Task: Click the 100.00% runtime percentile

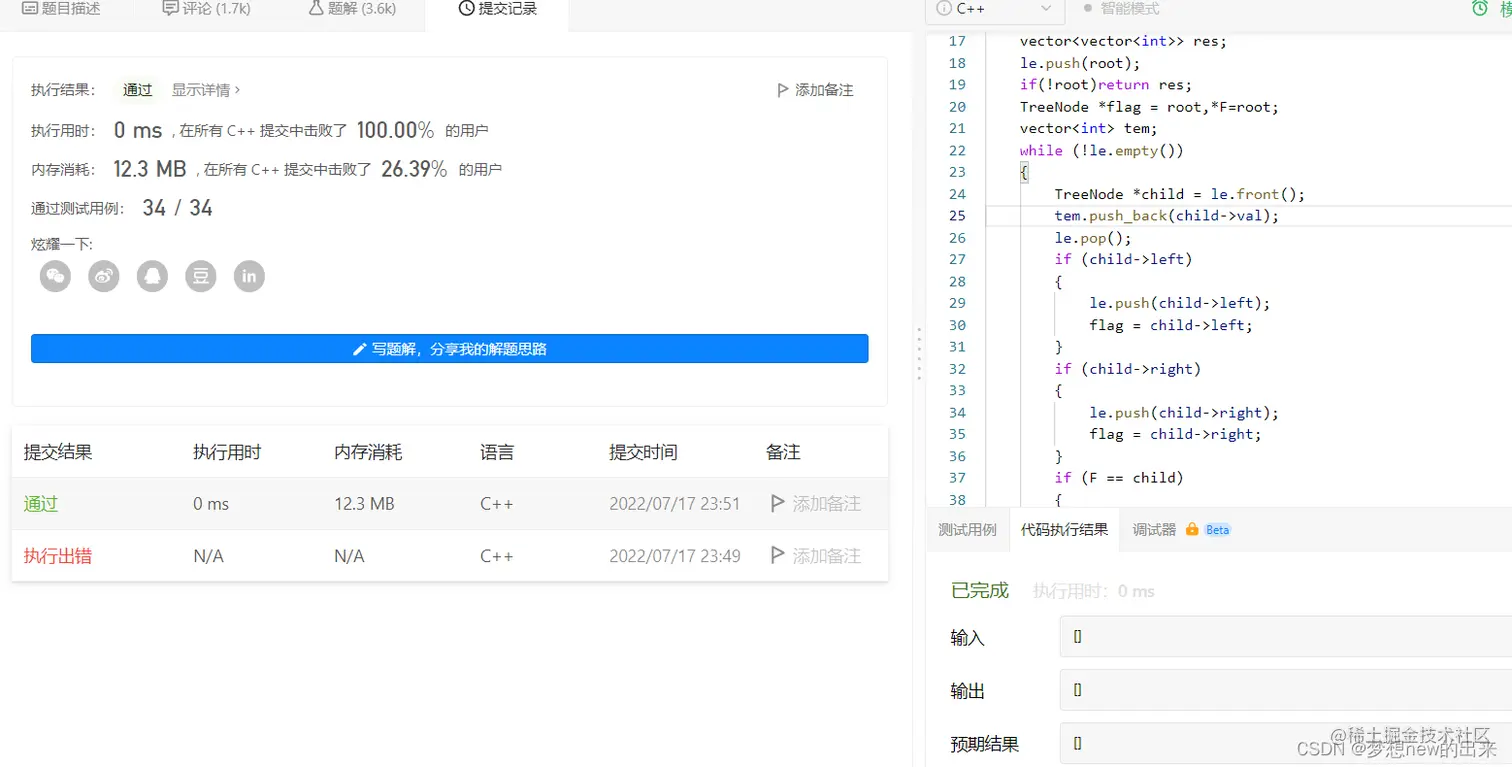Action: coord(395,130)
